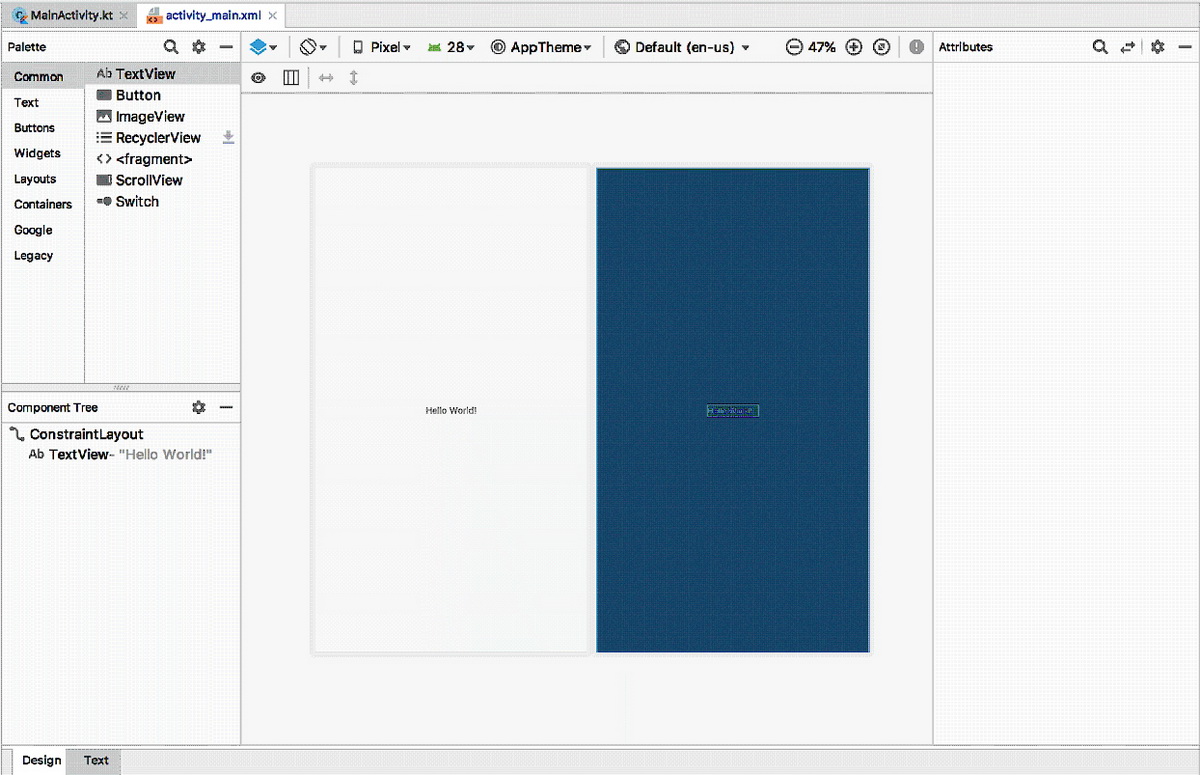Select Layouts palette category
Viewport: 1200px width, 775px height.
tap(43, 179)
